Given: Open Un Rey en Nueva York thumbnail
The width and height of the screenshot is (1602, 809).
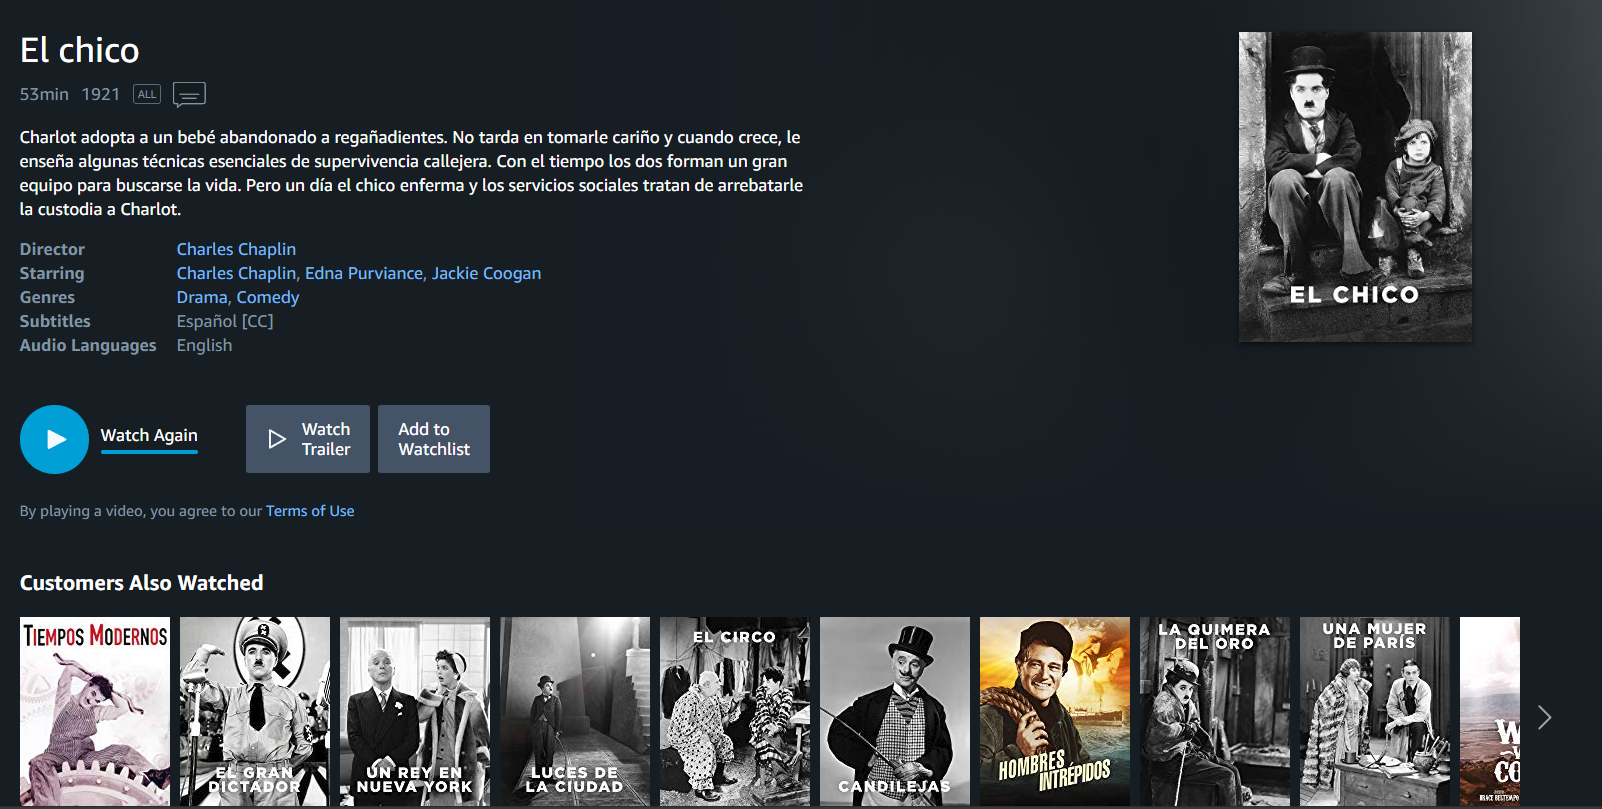Looking at the screenshot, I should tap(415, 711).
